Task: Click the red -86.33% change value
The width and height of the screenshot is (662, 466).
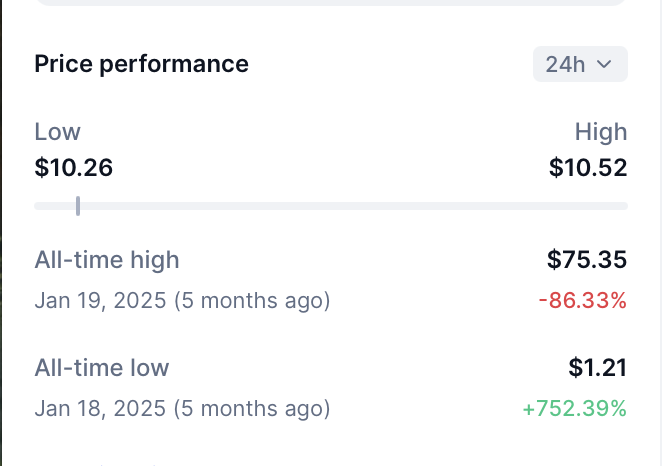Action: click(x=582, y=300)
